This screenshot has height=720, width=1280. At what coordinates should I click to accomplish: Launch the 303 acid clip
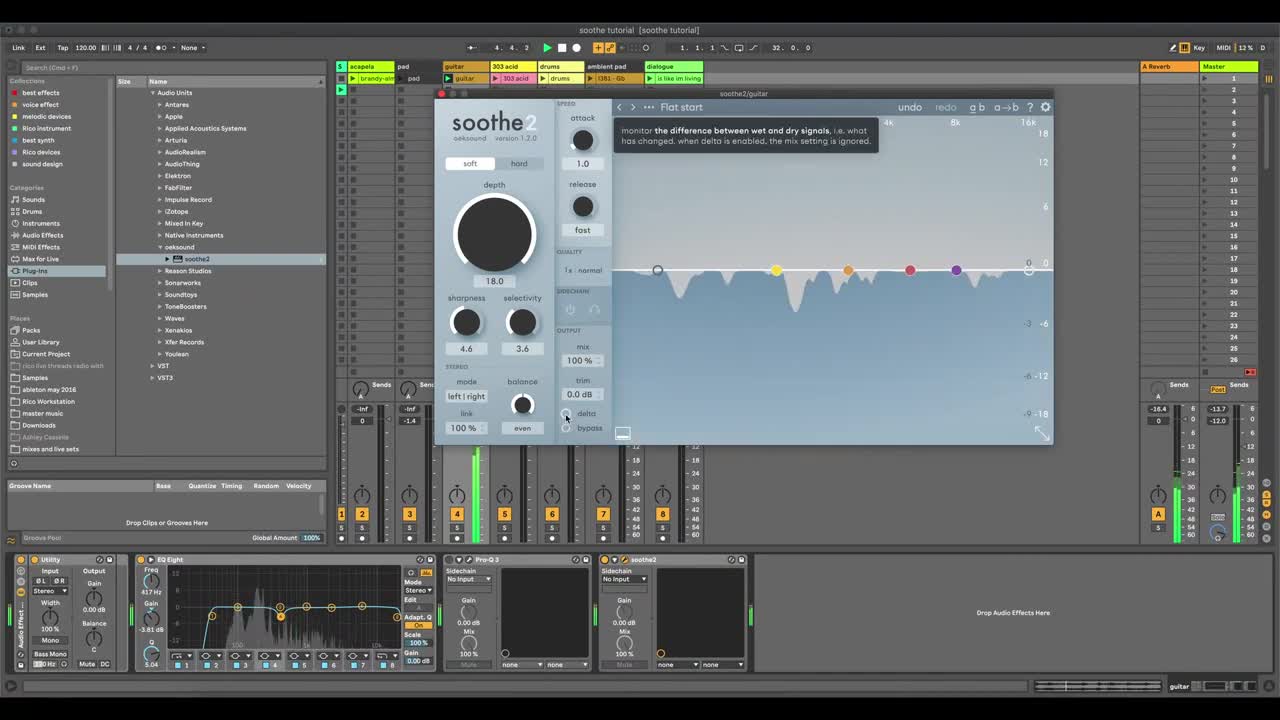pyautogui.click(x=497, y=78)
